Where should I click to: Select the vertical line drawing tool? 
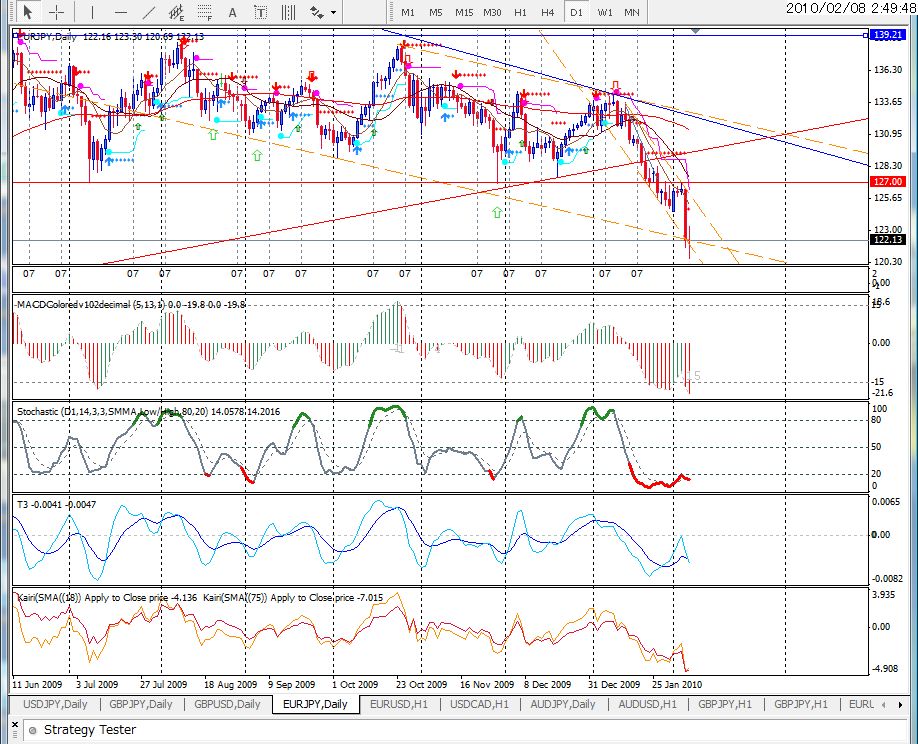92,12
